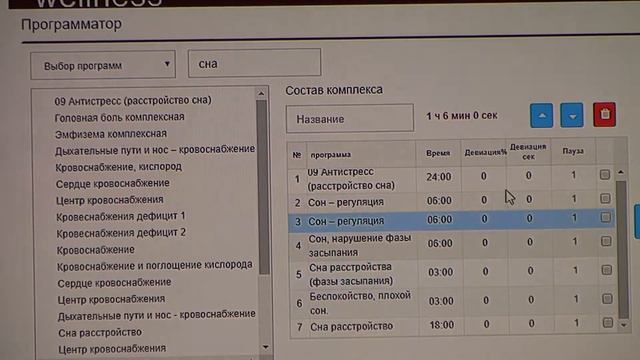
Task: Click the 'Пауза' column header
Action: coord(573,151)
